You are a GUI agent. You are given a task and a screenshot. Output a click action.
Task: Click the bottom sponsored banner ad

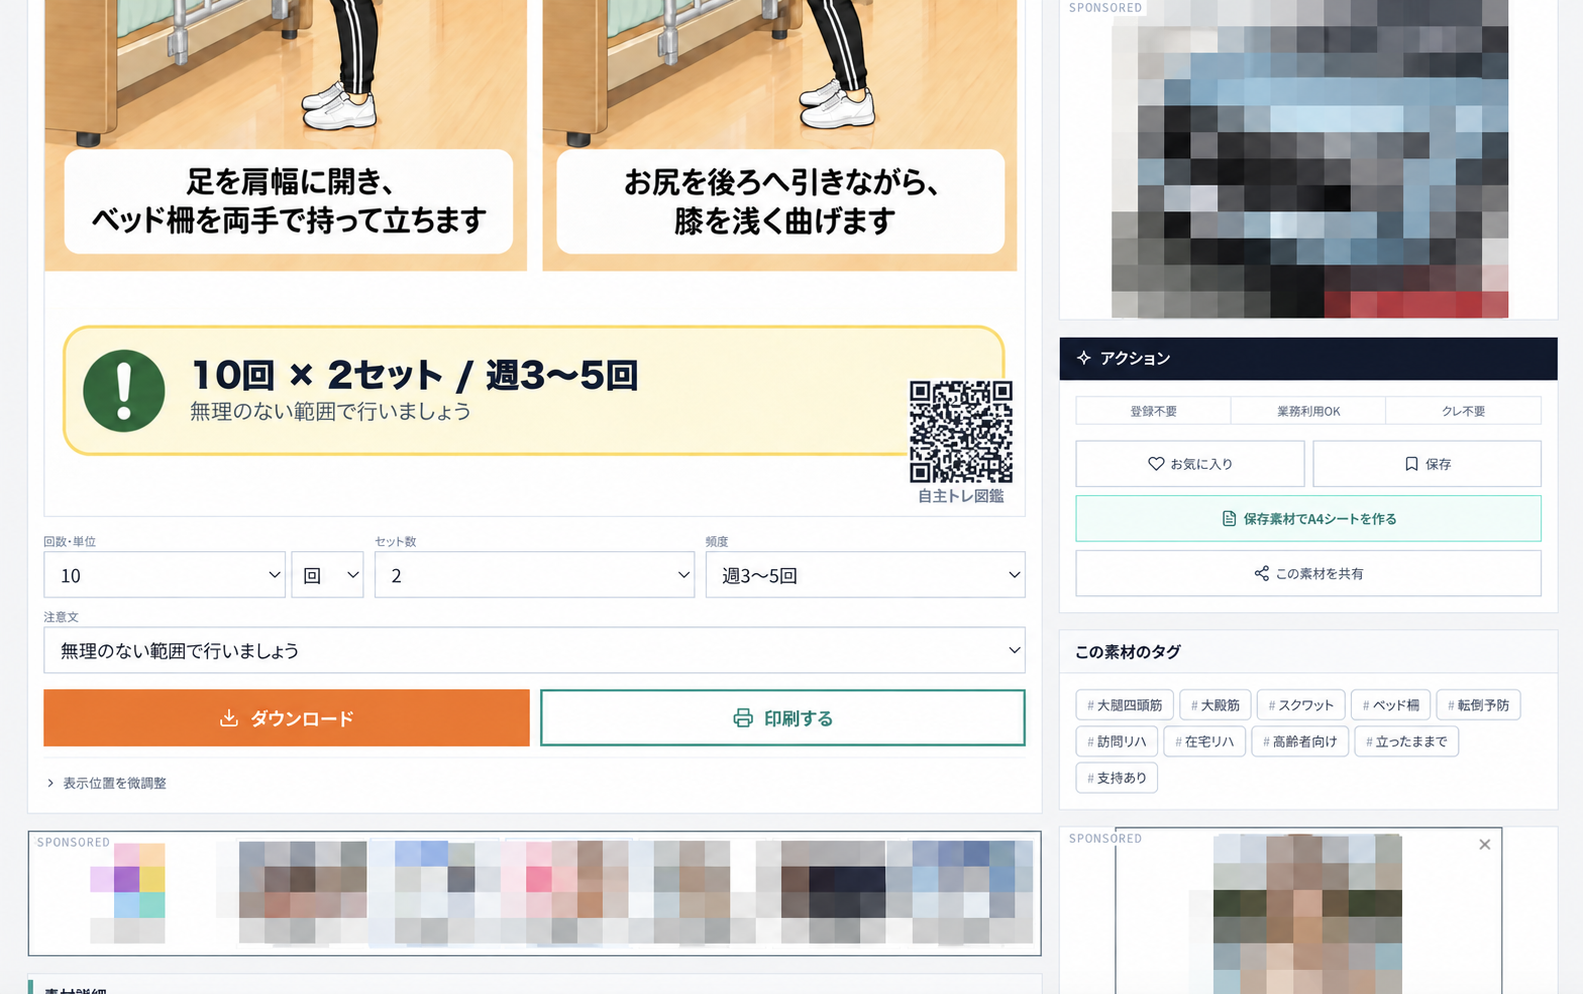coord(535,893)
